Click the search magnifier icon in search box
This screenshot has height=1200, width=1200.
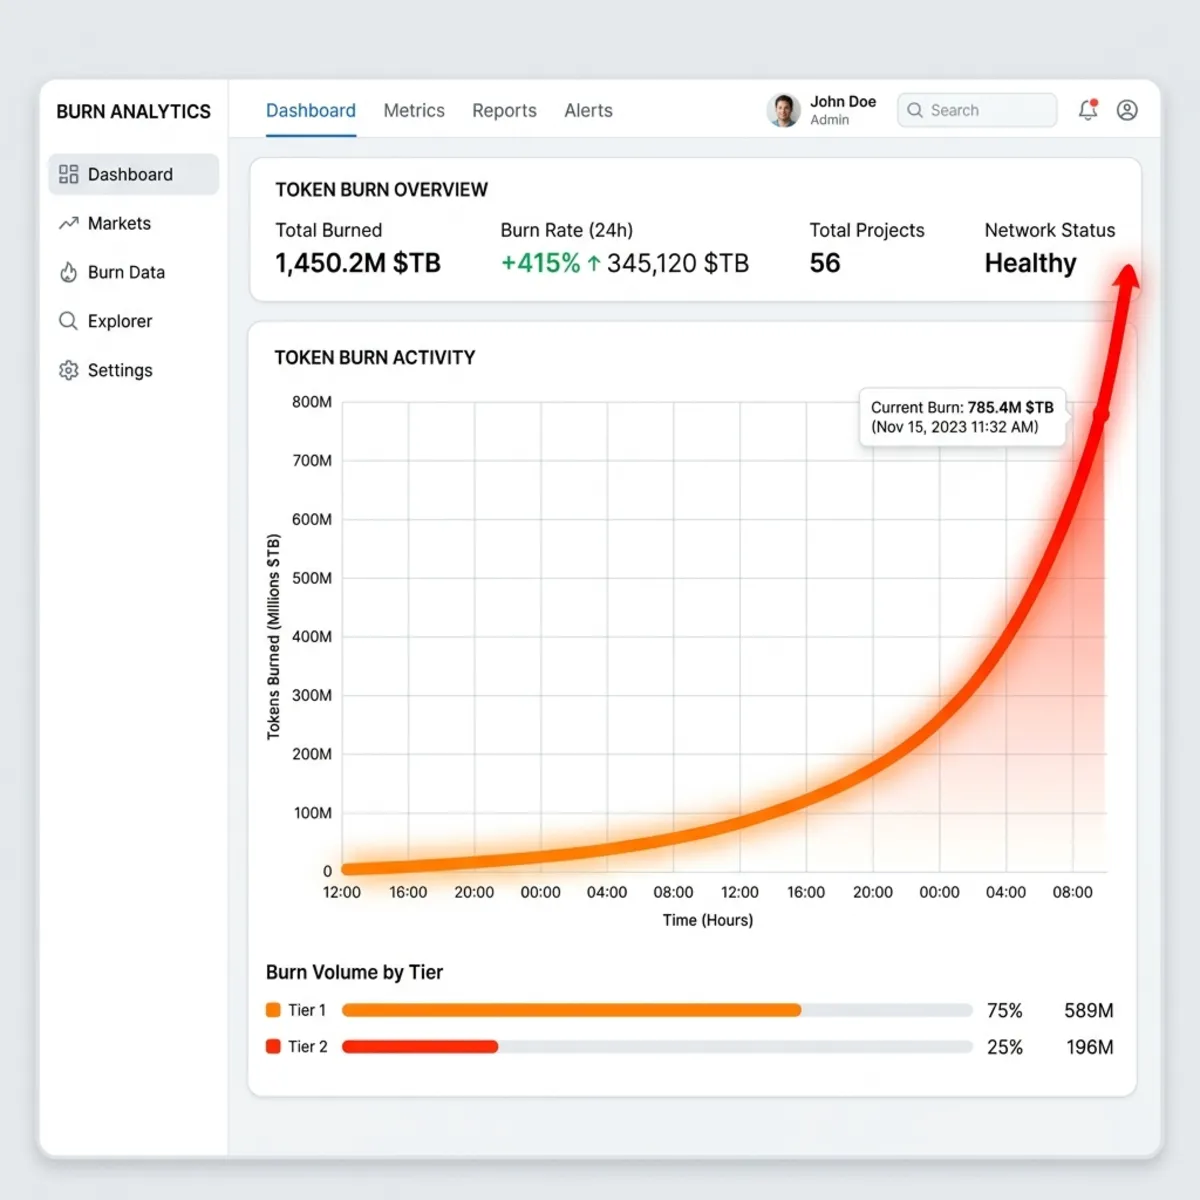[x=915, y=110]
